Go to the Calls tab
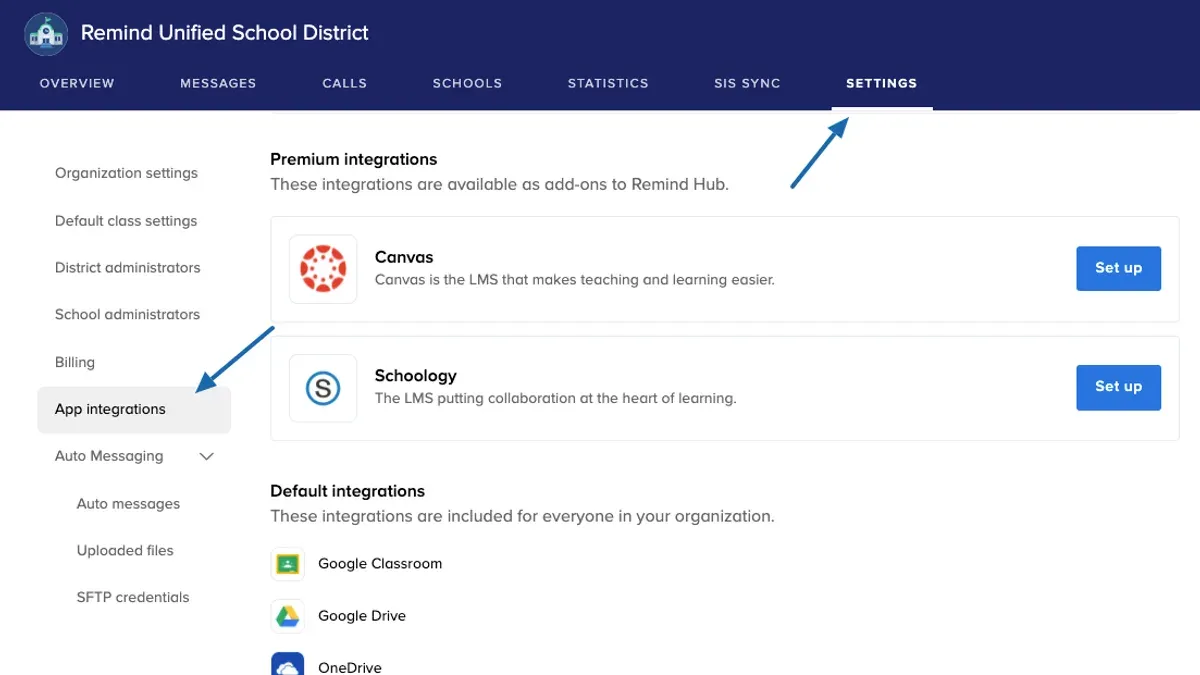Screen dimensions: 1200x675 click(x=345, y=83)
